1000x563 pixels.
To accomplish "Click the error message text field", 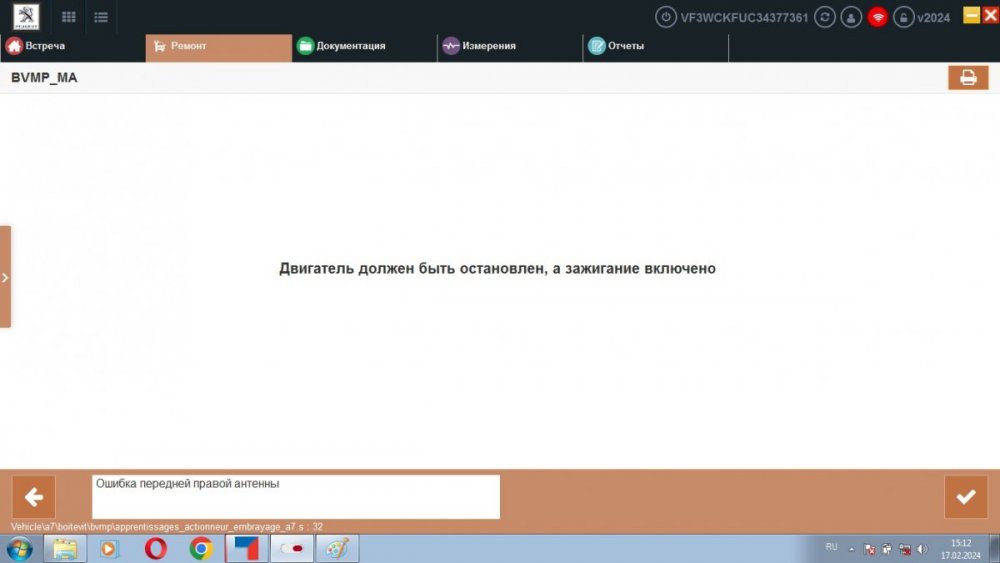I will point(295,496).
